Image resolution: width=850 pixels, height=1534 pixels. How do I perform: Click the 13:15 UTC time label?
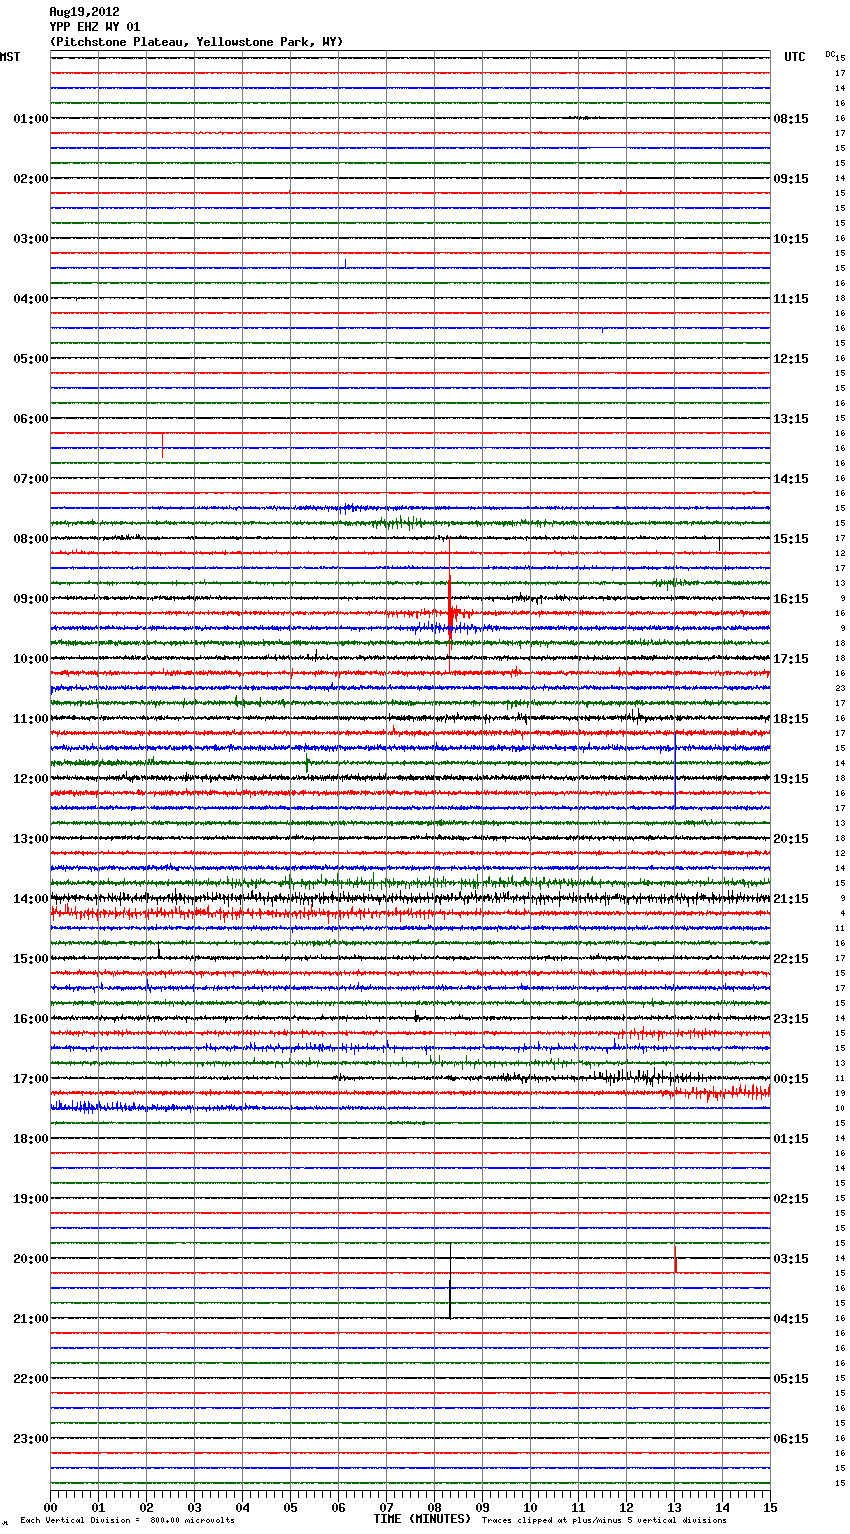coord(791,419)
